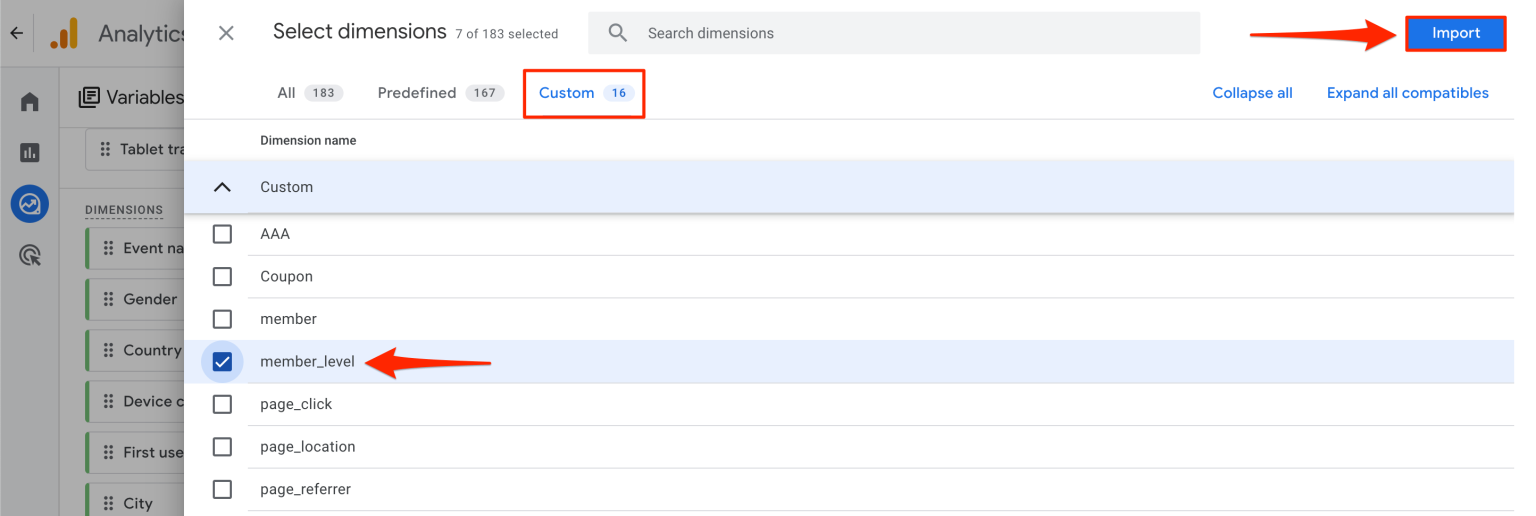Open the Explore sidebar icon
The height and width of the screenshot is (516, 1536).
(x=29, y=204)
